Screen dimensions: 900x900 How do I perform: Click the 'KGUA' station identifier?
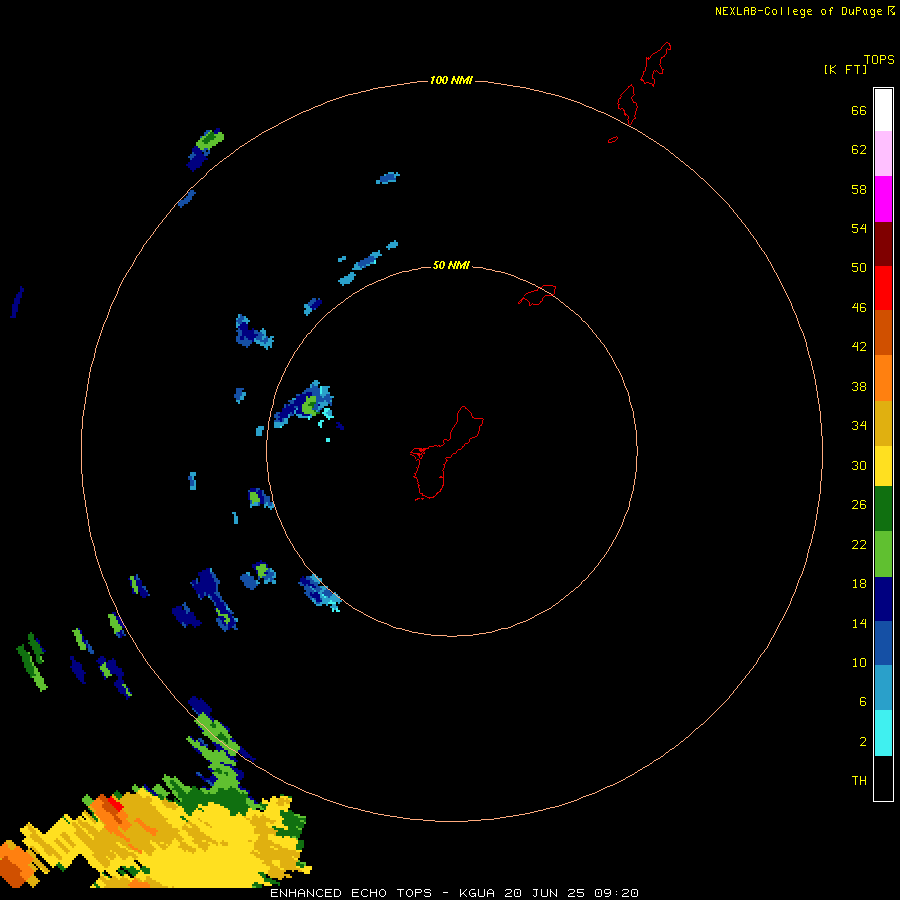pyautogui.click(x=476, y=893)
